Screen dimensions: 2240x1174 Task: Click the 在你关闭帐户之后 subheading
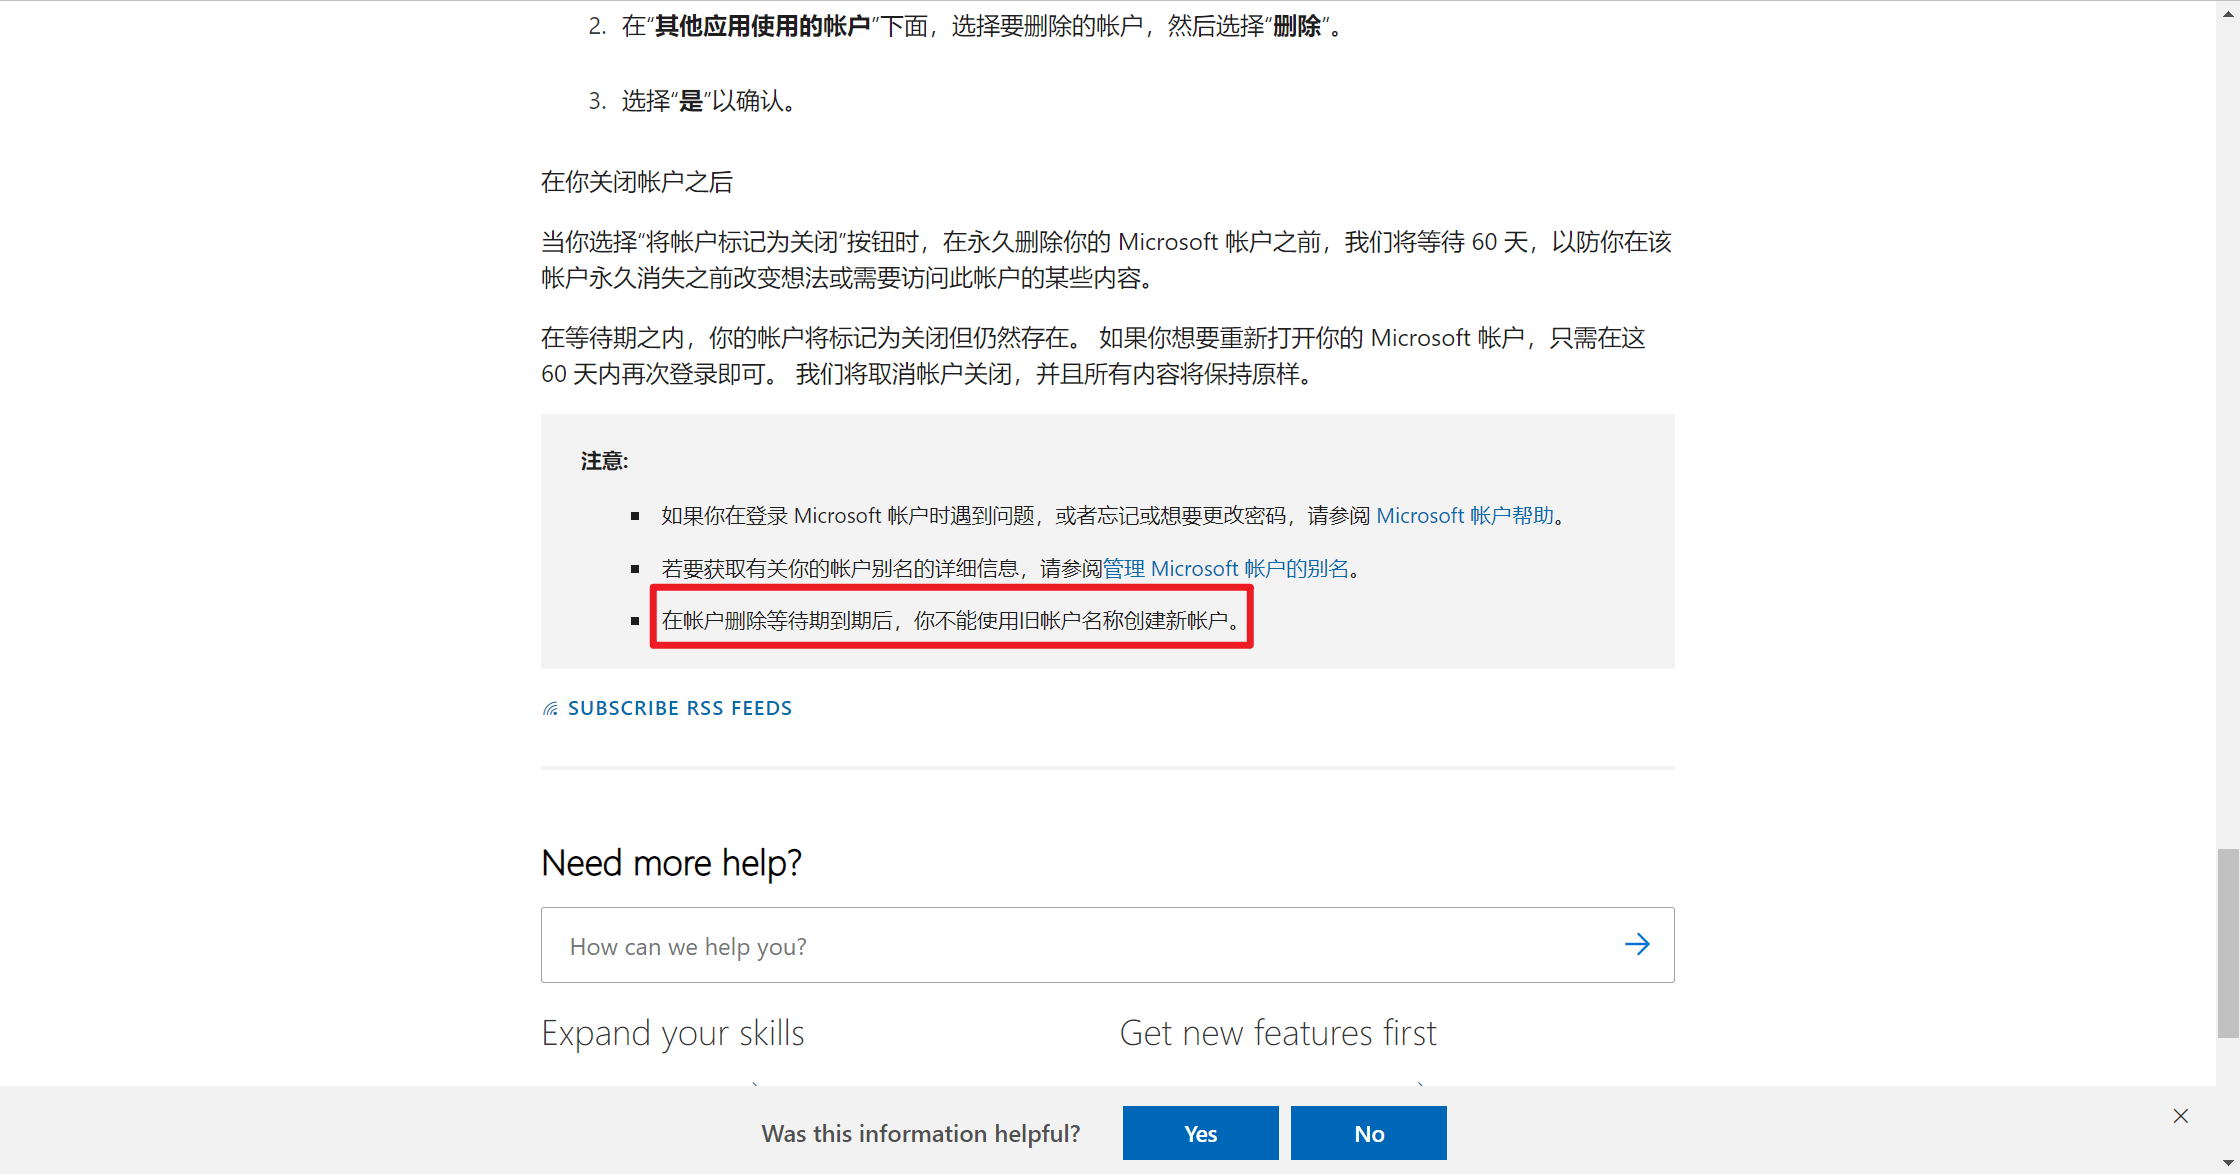tap(637, 182)
